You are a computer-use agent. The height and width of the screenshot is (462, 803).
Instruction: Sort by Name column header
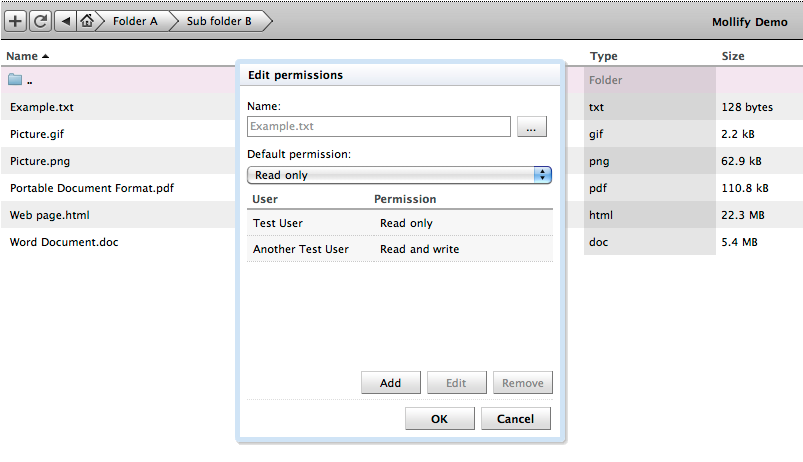pyautogui.click(x=27, y=56)
